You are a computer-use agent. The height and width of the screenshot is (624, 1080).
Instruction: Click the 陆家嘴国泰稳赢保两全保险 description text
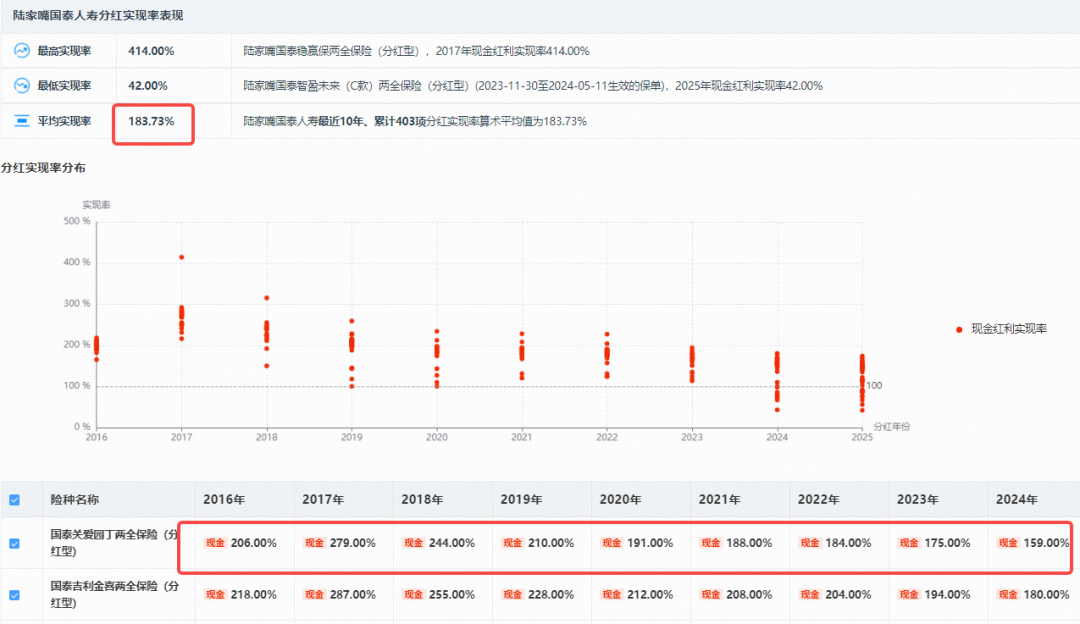click(x=416, y=51)
